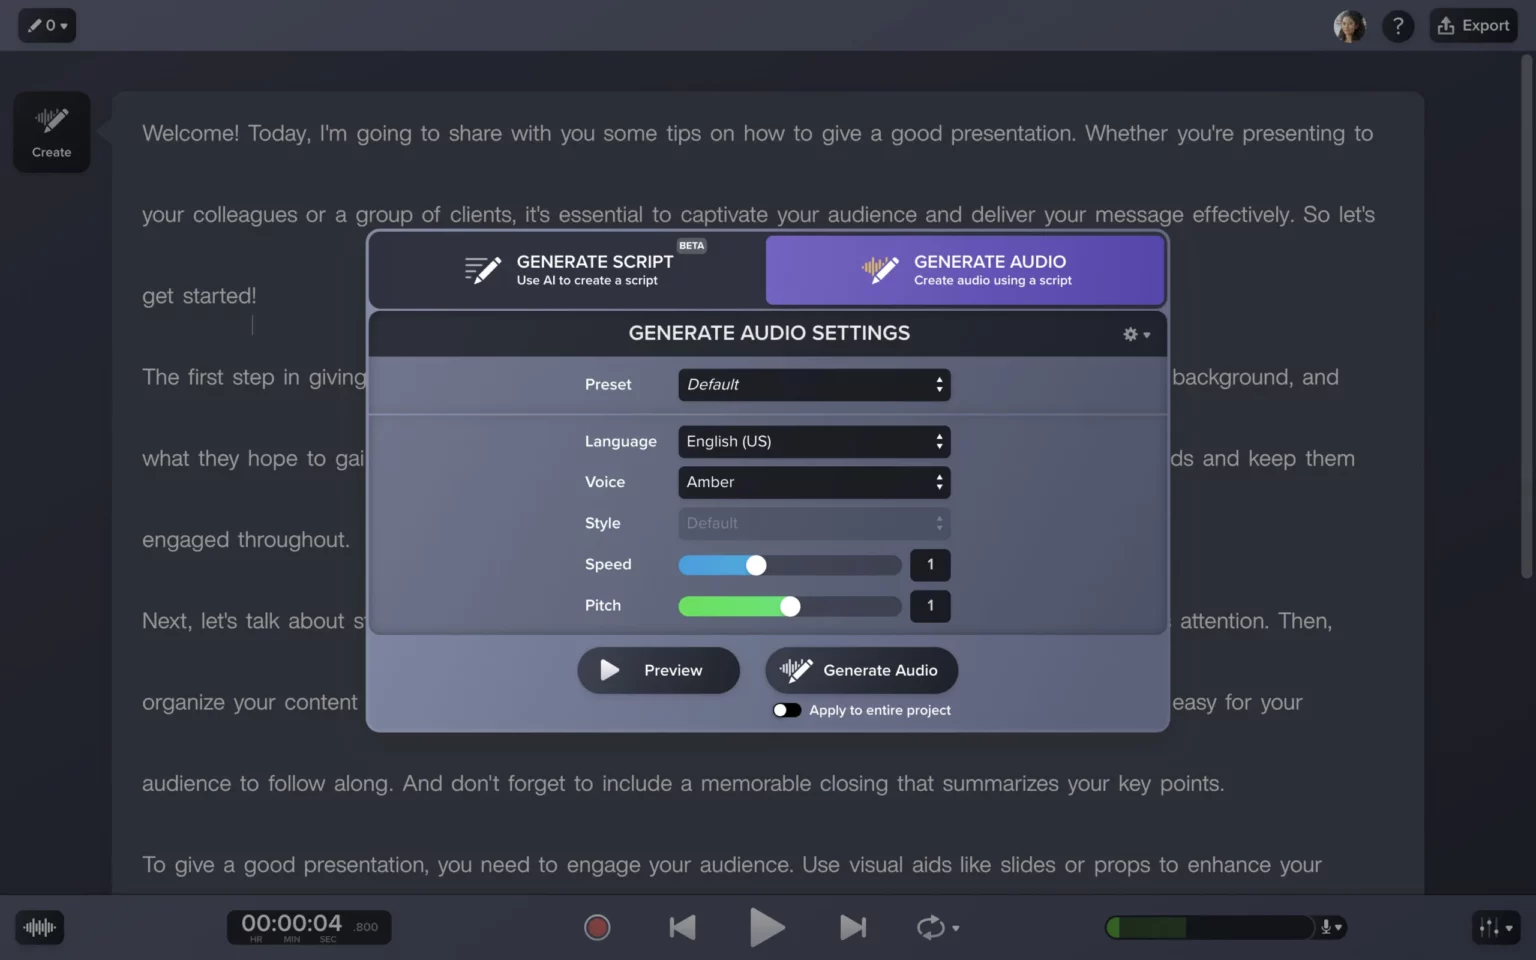The height and width of the screenshot is (960, 1536).
Task: Open the settings gear in Generate Audio Settings
Action: [x=1130, y=334]
